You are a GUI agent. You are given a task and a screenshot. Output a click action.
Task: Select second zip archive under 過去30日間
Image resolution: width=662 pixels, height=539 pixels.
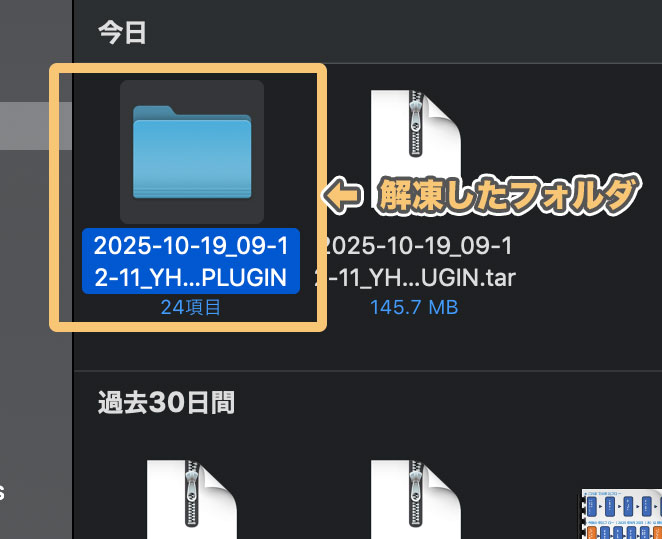coord(416,499)
